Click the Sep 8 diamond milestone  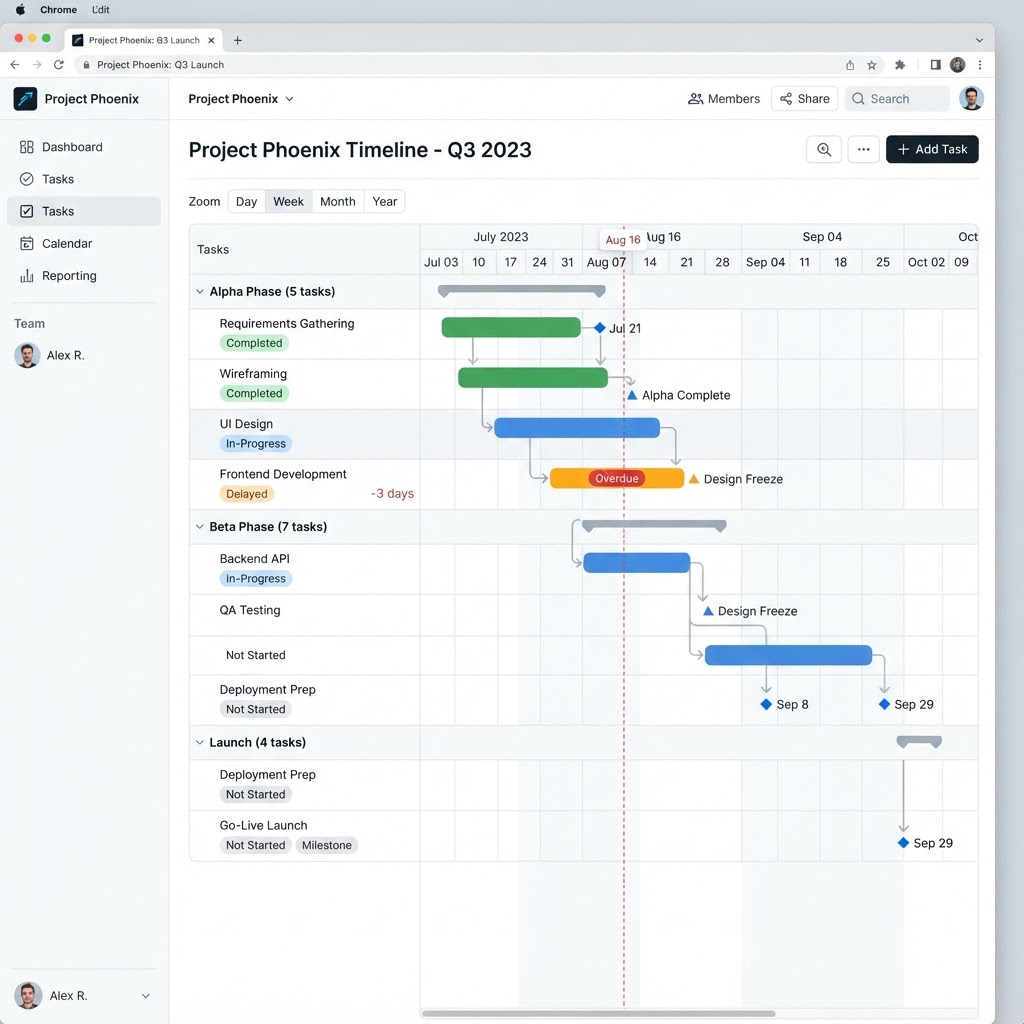766,704
